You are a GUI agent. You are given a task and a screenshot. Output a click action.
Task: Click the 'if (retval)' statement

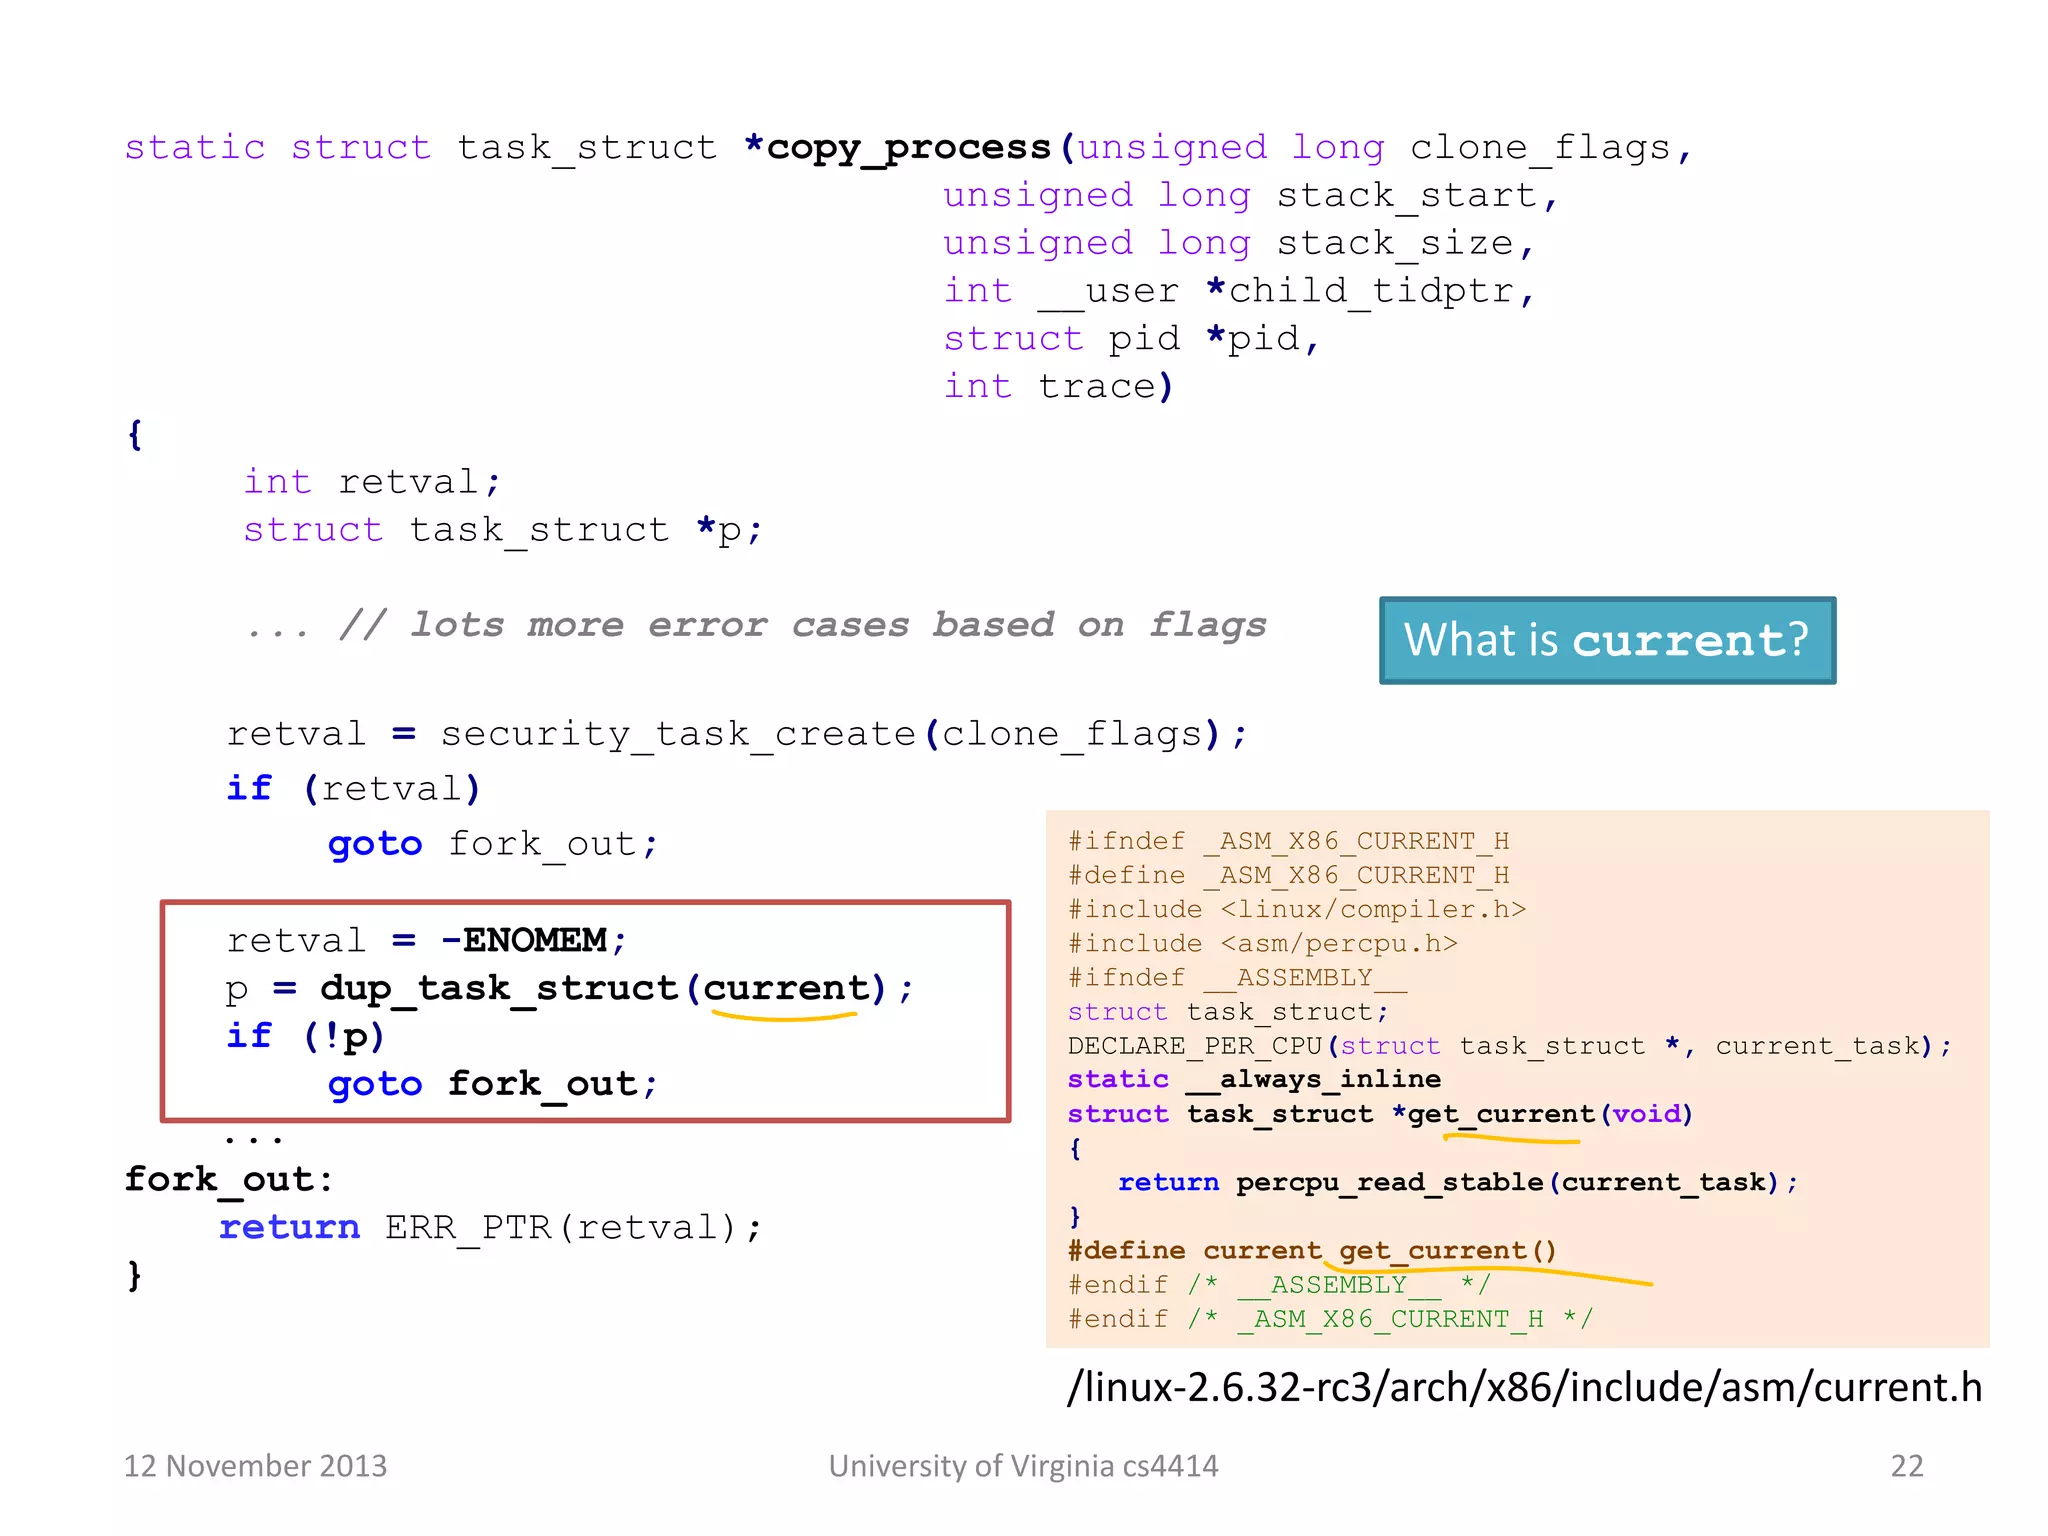[x=354, y=789]
